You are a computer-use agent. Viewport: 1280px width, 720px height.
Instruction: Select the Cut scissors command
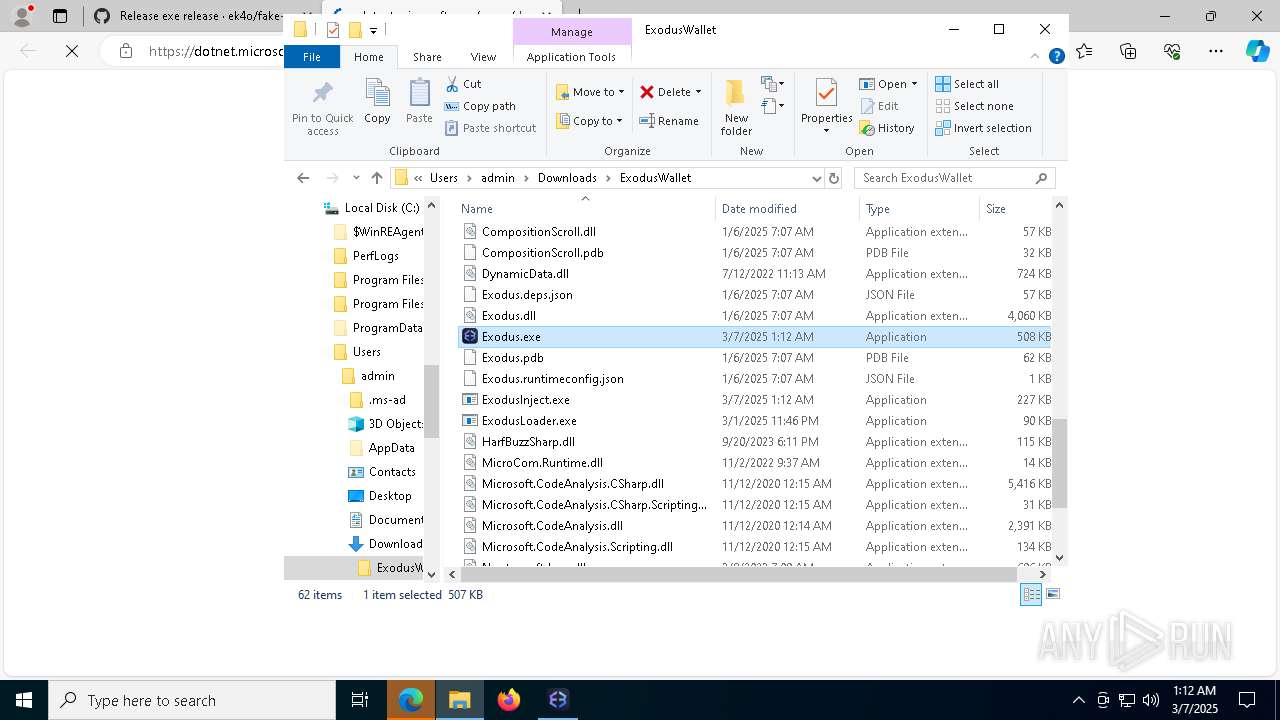point(463,84)
